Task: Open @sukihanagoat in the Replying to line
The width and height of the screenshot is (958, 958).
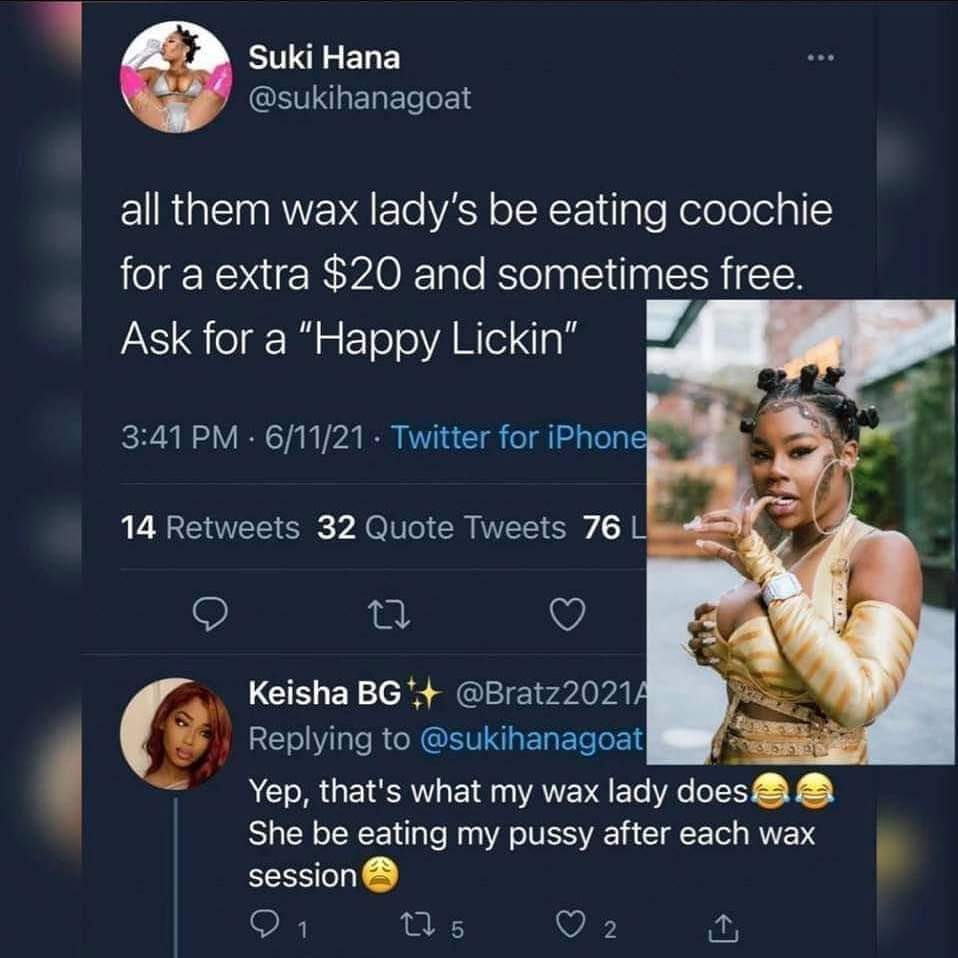Action: tap(531, 739)
